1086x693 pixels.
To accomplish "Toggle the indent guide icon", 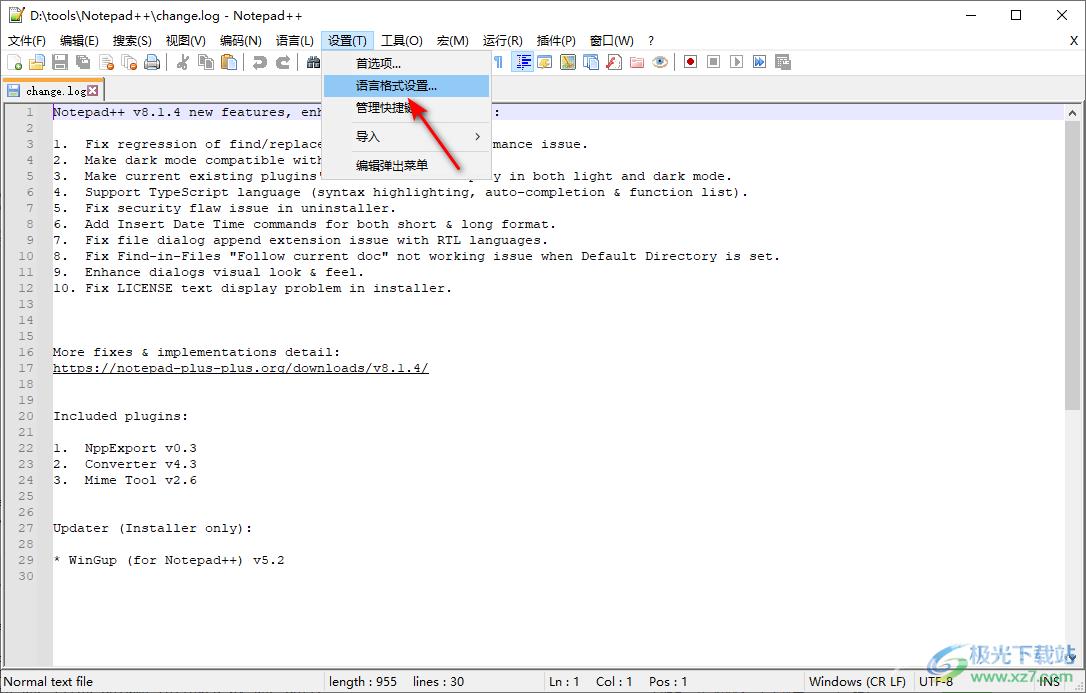I will 522,62.
